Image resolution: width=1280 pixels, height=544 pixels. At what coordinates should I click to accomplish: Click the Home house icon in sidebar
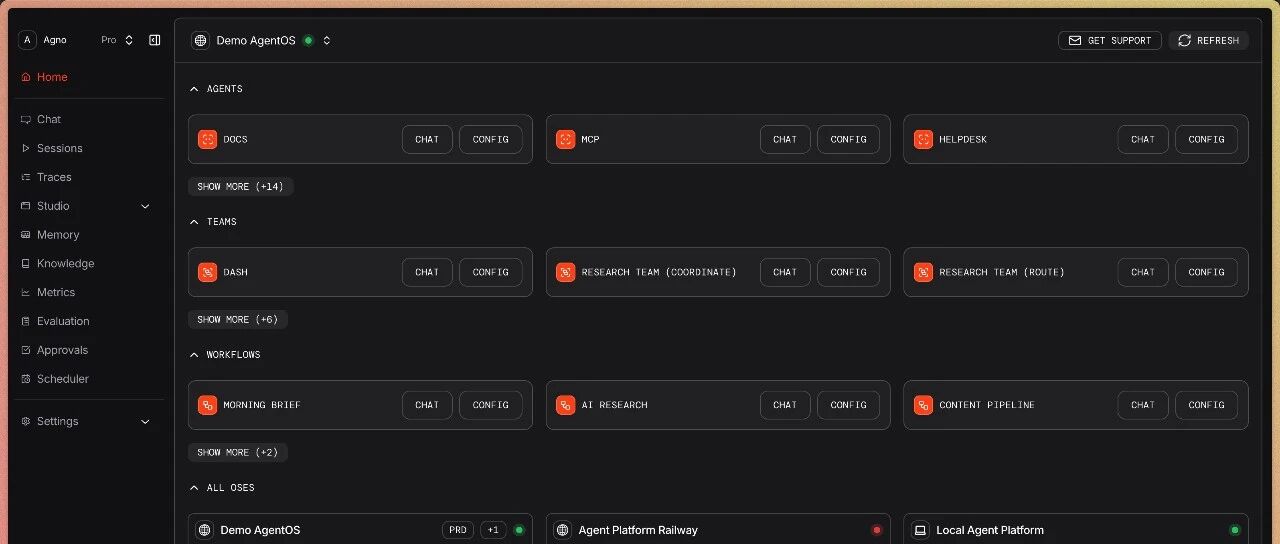pos(26,77)
